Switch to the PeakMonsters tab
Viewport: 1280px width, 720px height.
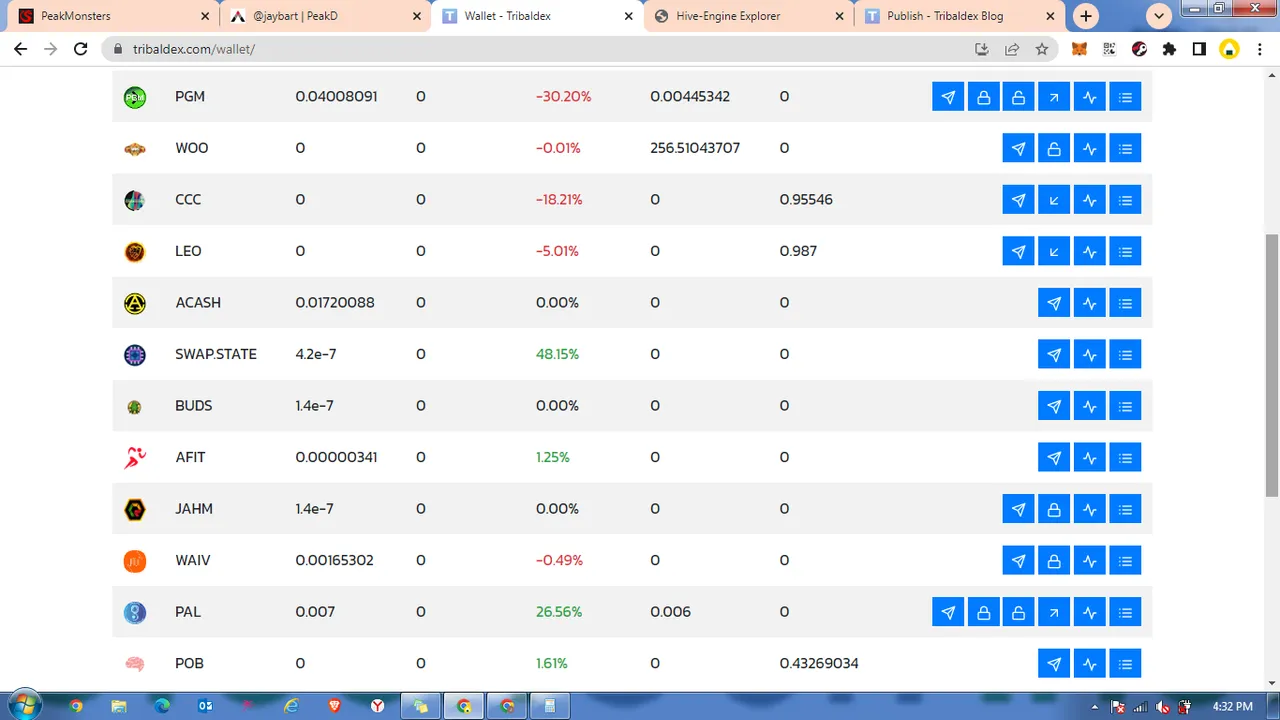[112, 16]
